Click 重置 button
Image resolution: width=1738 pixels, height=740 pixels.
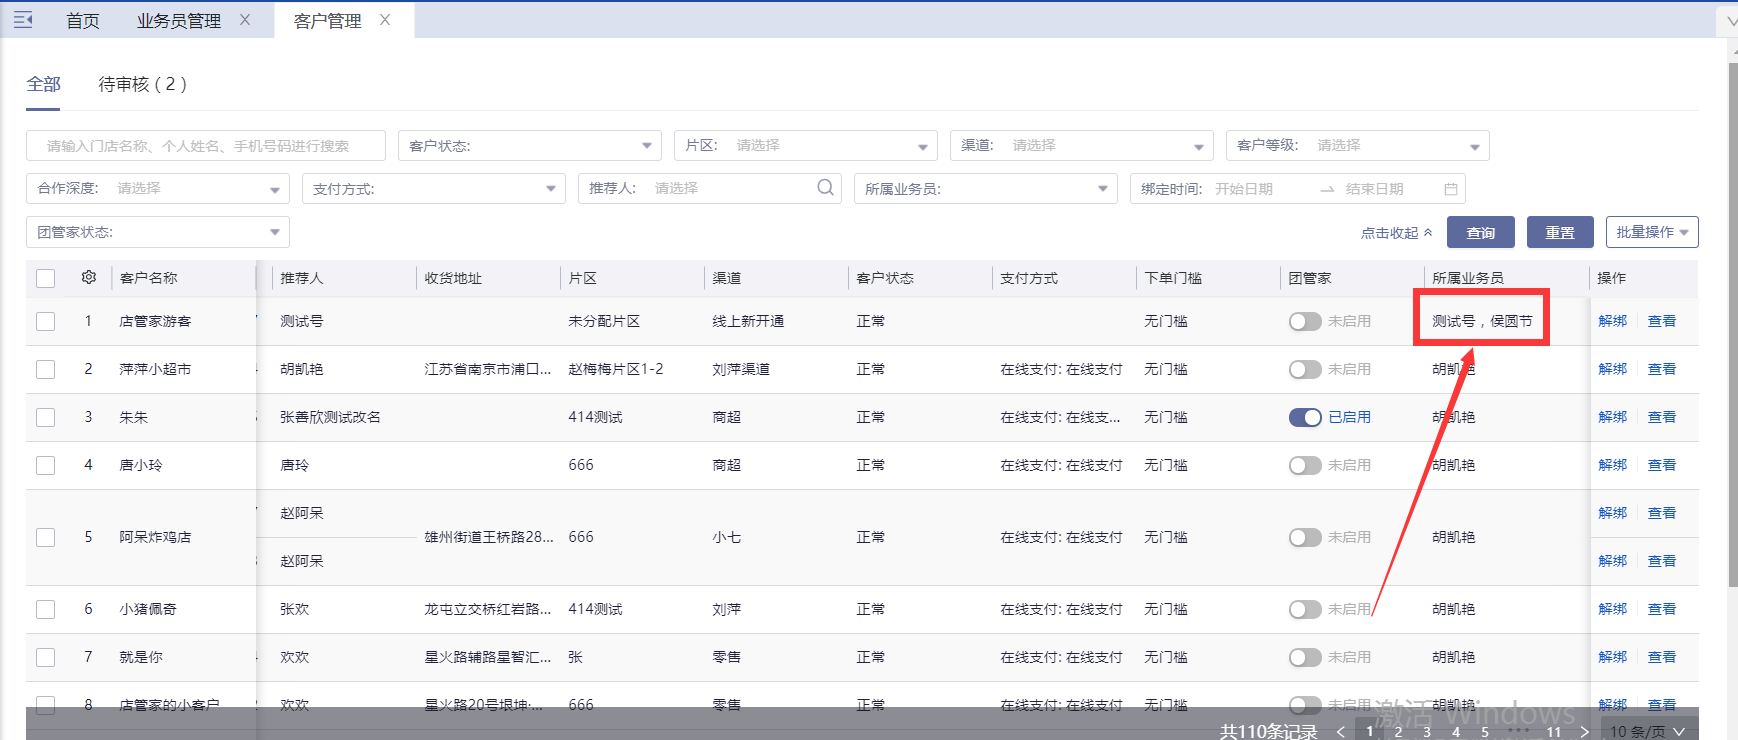(x=1560, y=232)
